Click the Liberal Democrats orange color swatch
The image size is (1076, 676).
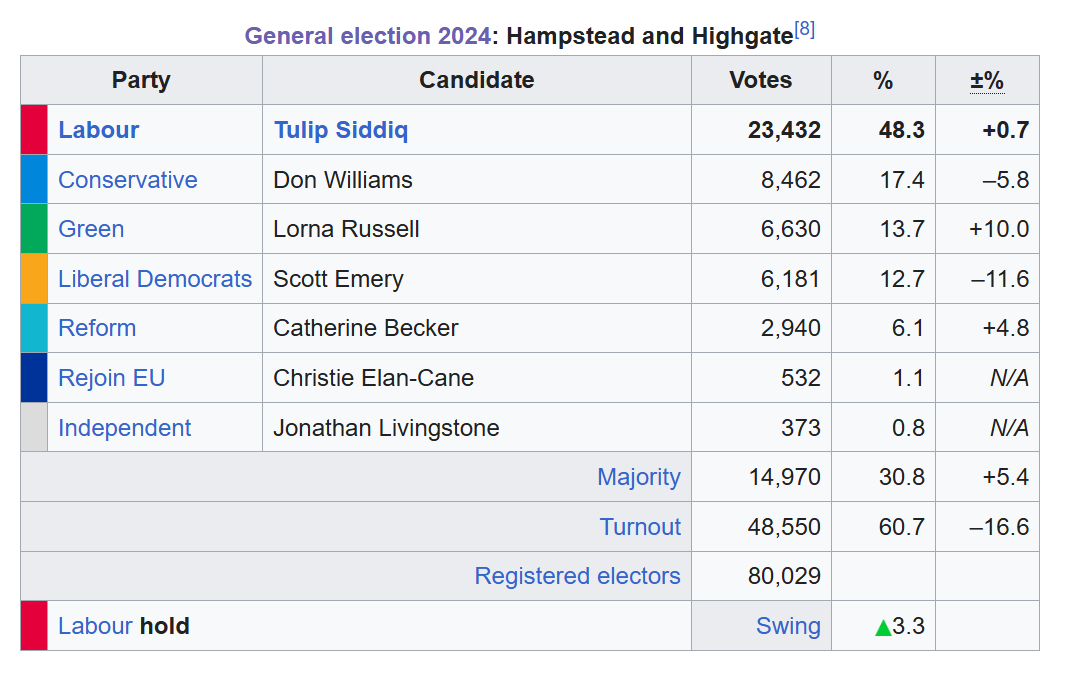[x=34, y=279]
